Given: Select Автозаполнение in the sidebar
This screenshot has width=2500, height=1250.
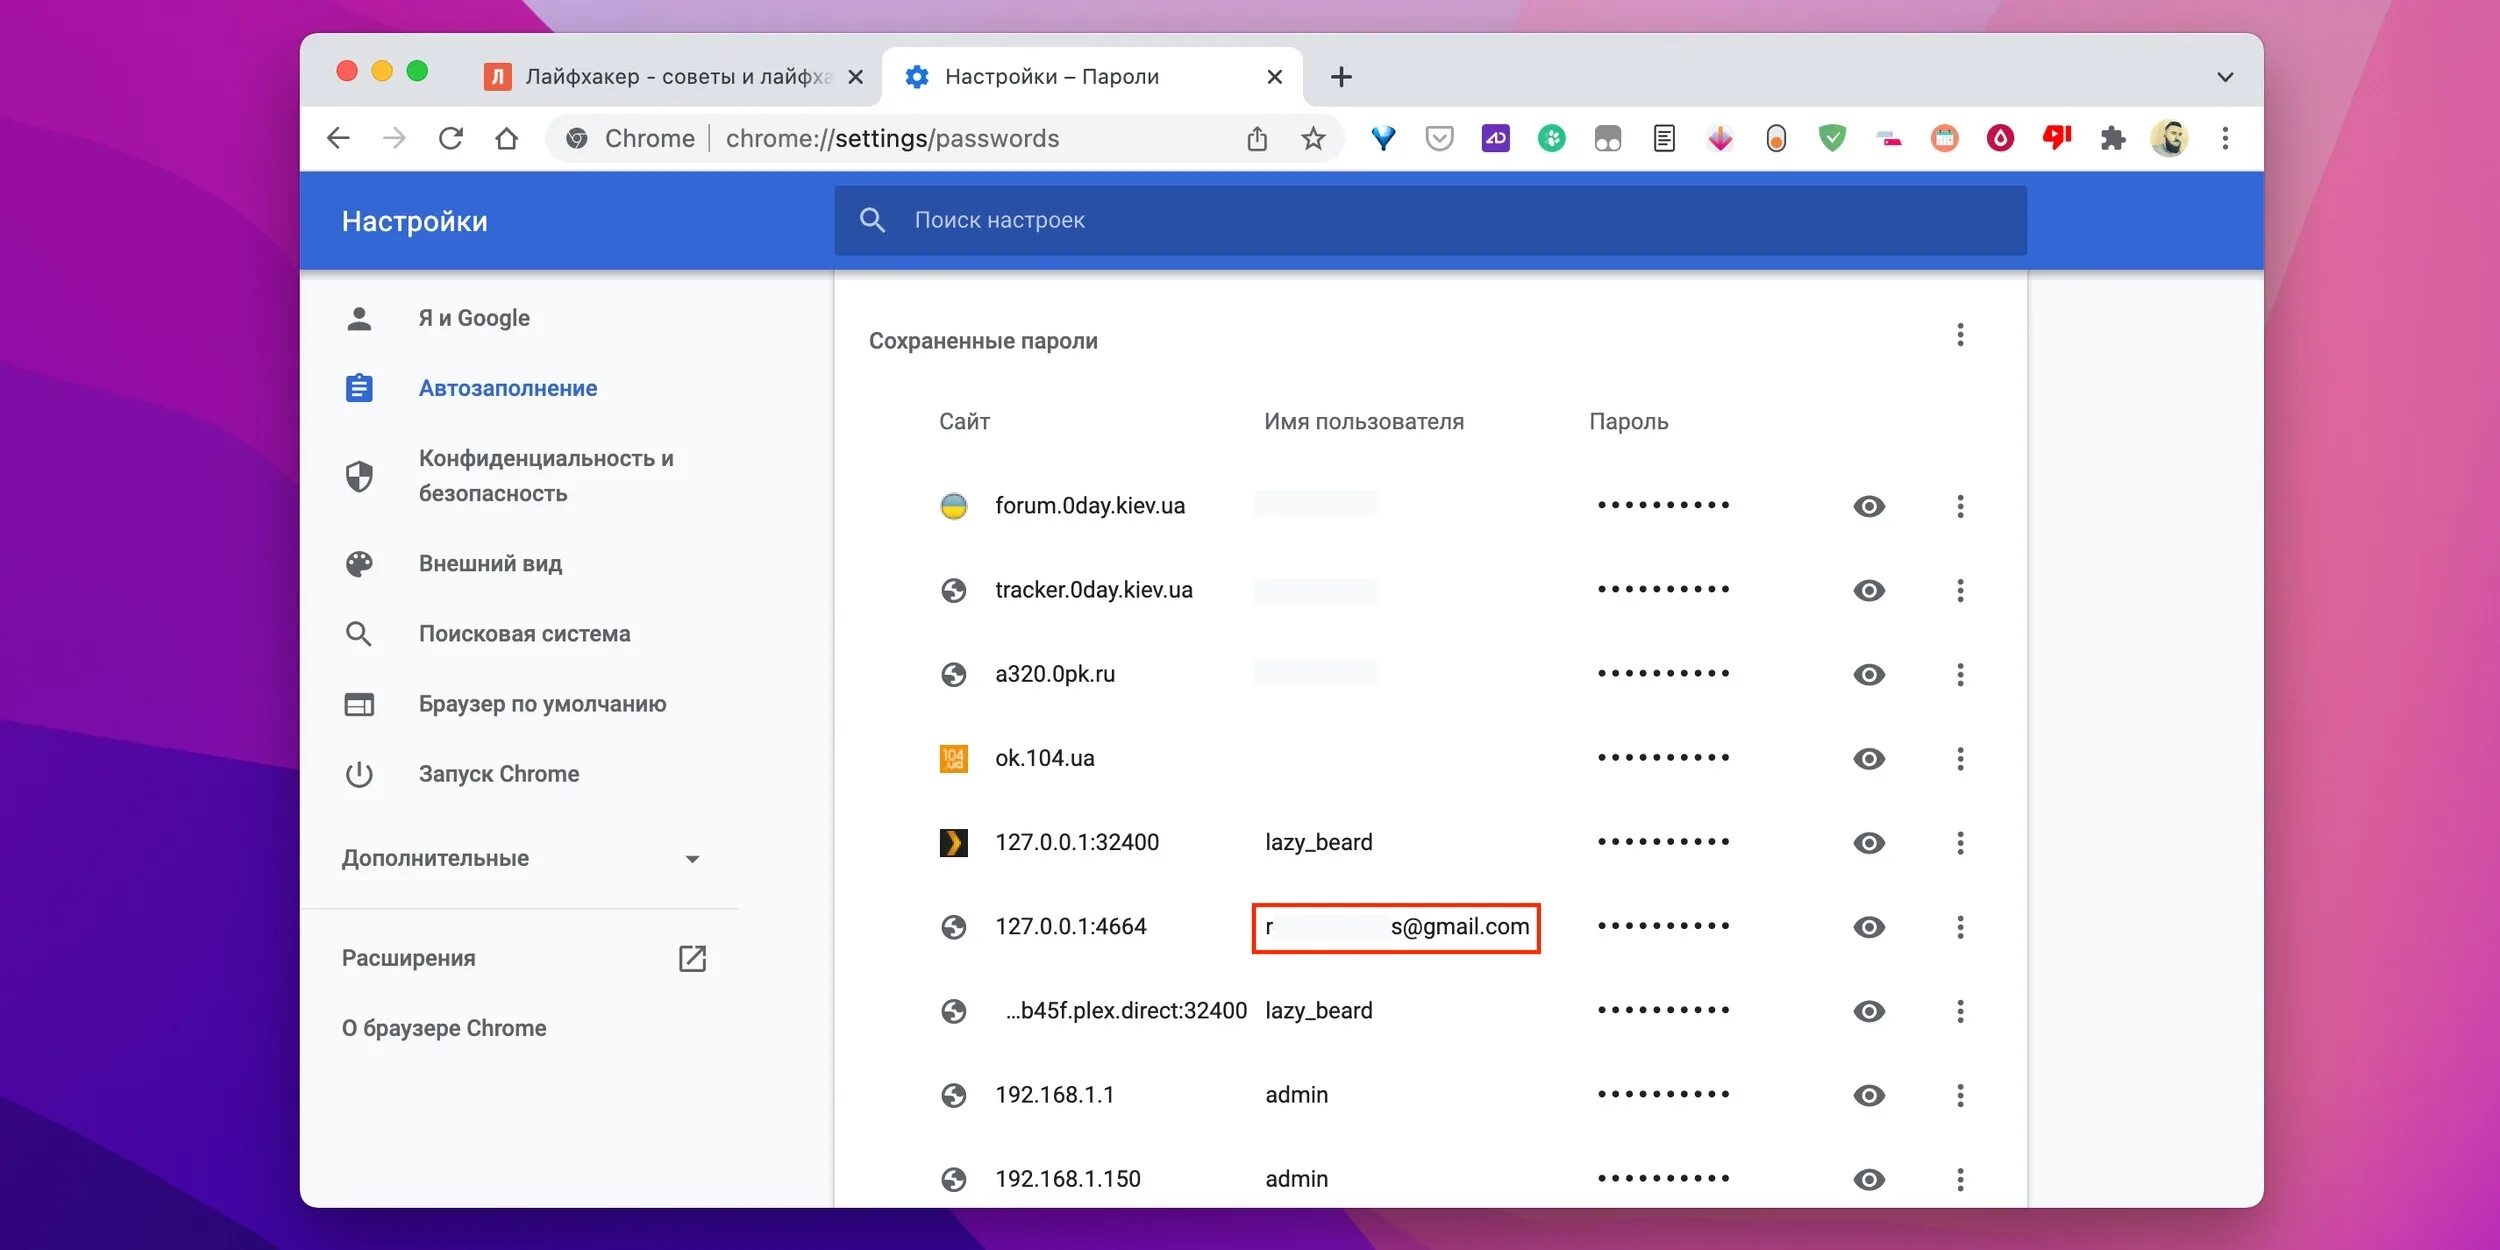Looking at the screenshot, I should click(507, 388).
